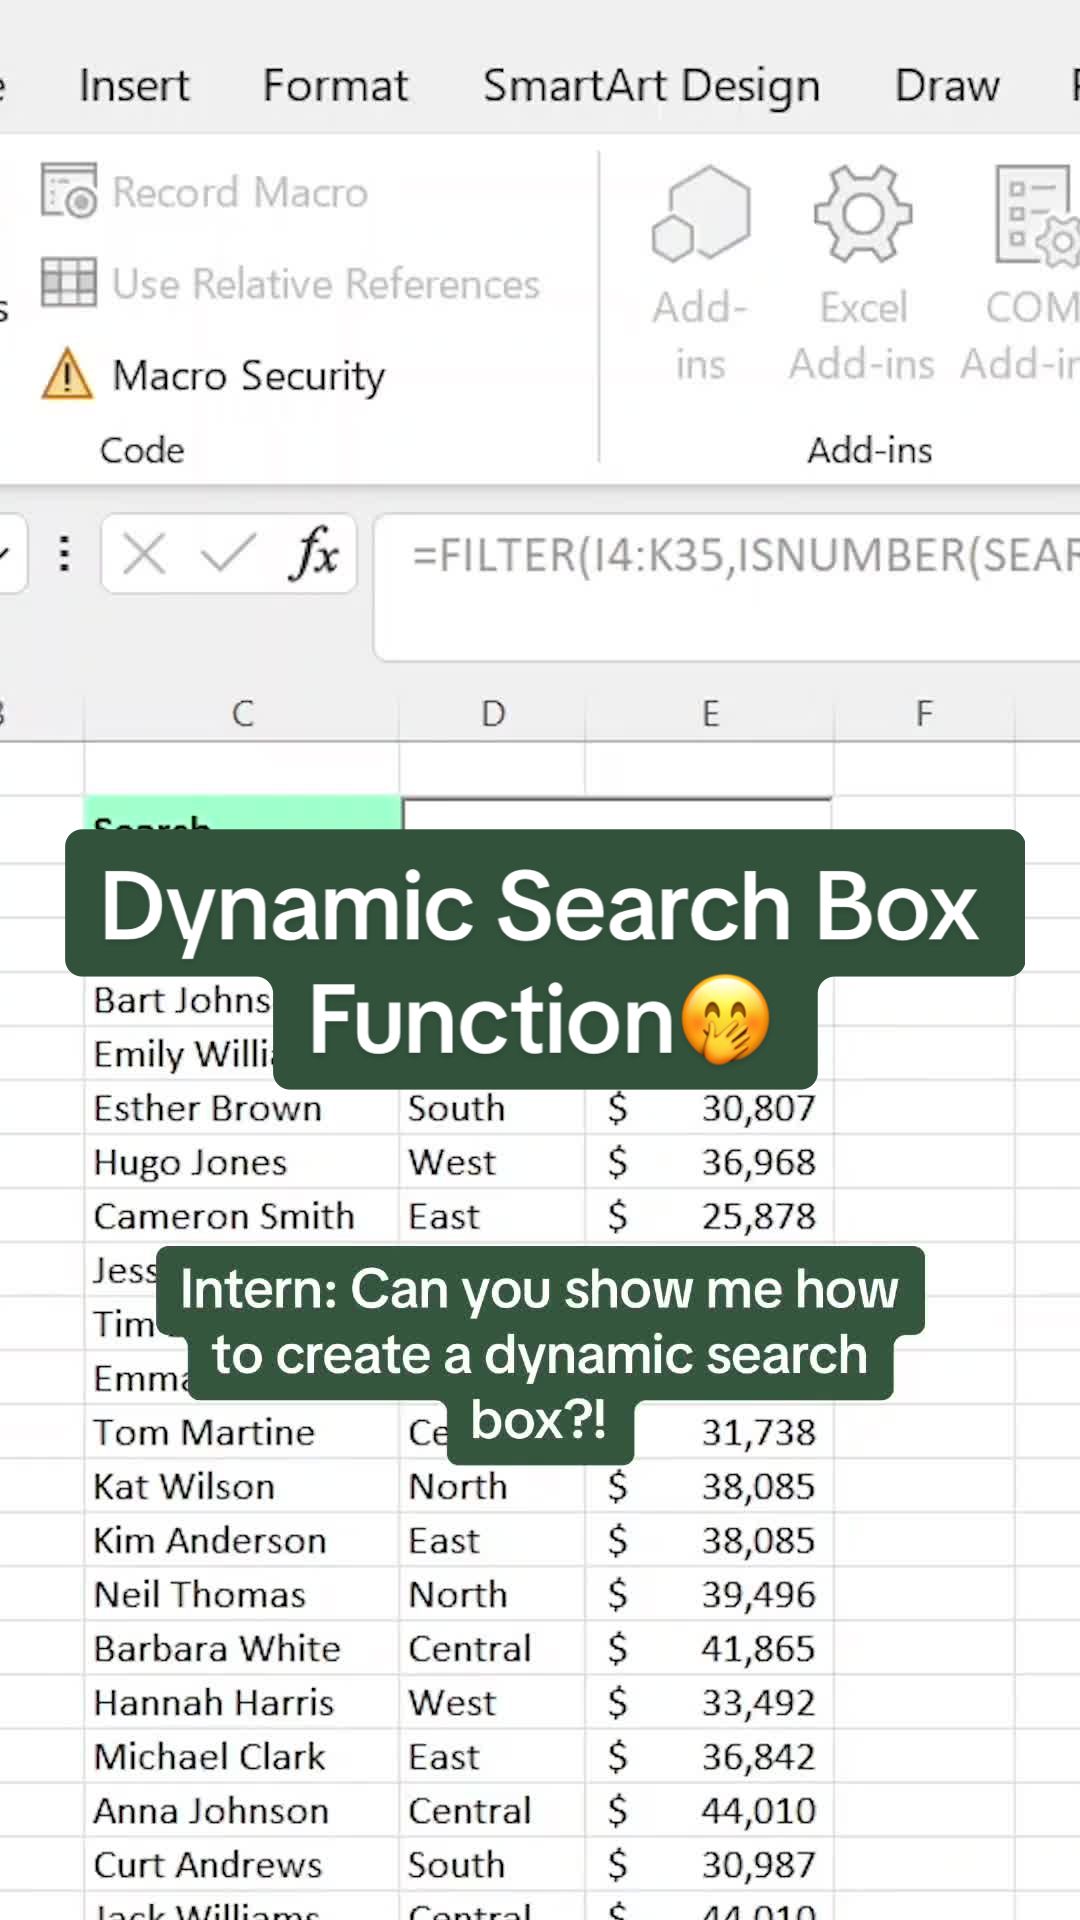Select the 36,842 amount cell
Image resolution: width=1080 pixels, height=1920 pixels.
pyautogui.click(x=709, y=1756)
